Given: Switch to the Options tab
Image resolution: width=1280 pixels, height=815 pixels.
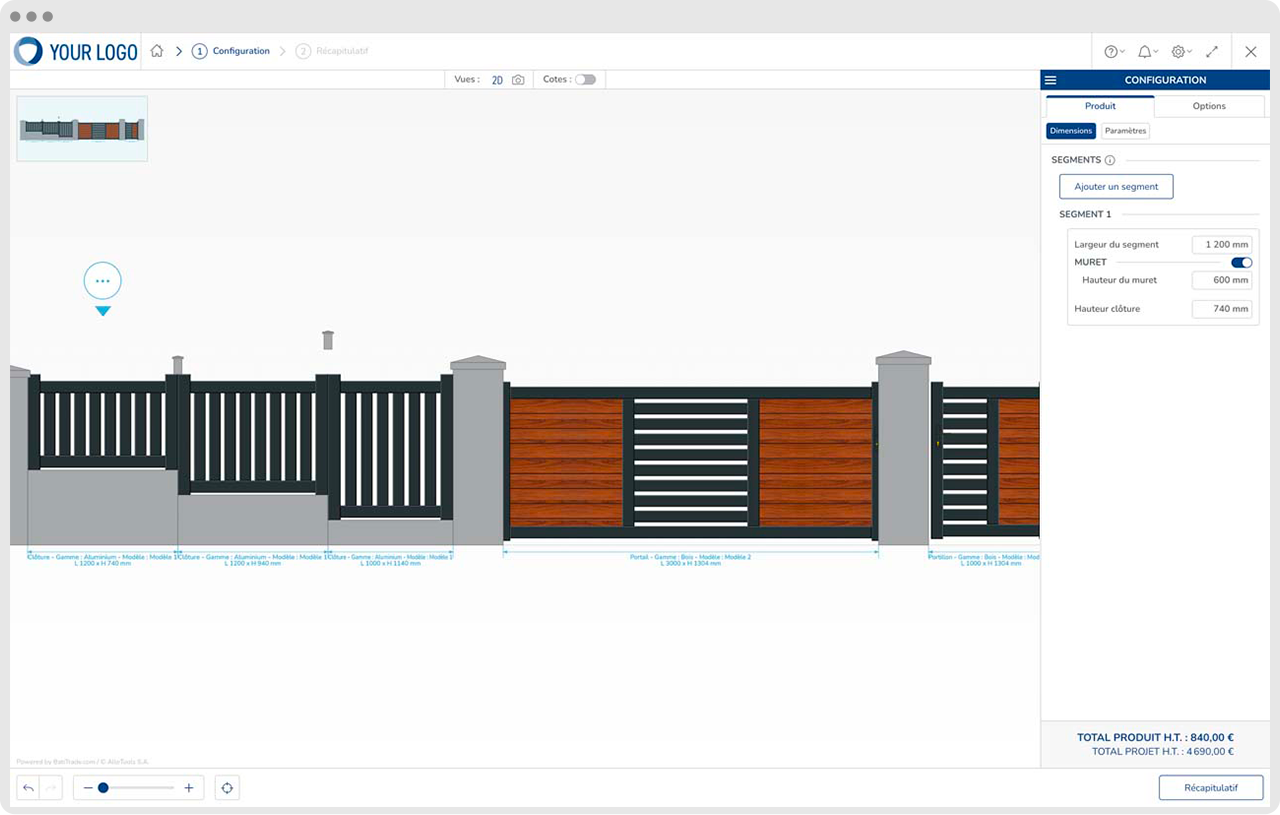Looking at the screenshot, I should [x=1209, y=106].
